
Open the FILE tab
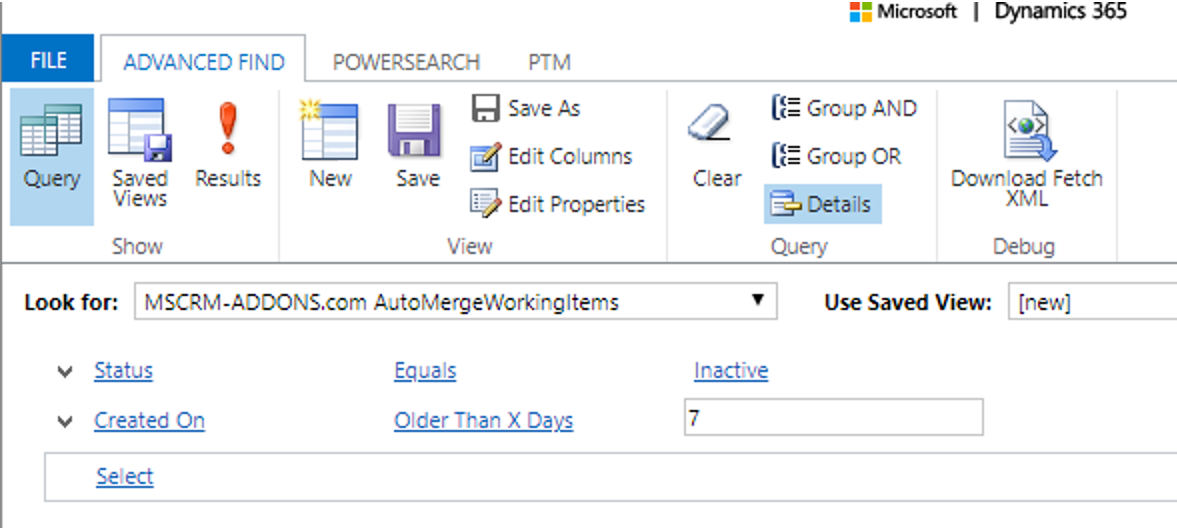point(48,61)
